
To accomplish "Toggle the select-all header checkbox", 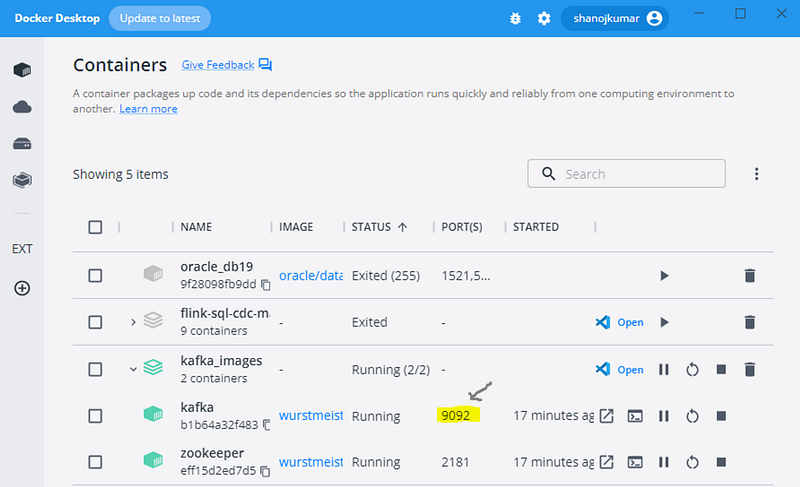I will [95, 227].
